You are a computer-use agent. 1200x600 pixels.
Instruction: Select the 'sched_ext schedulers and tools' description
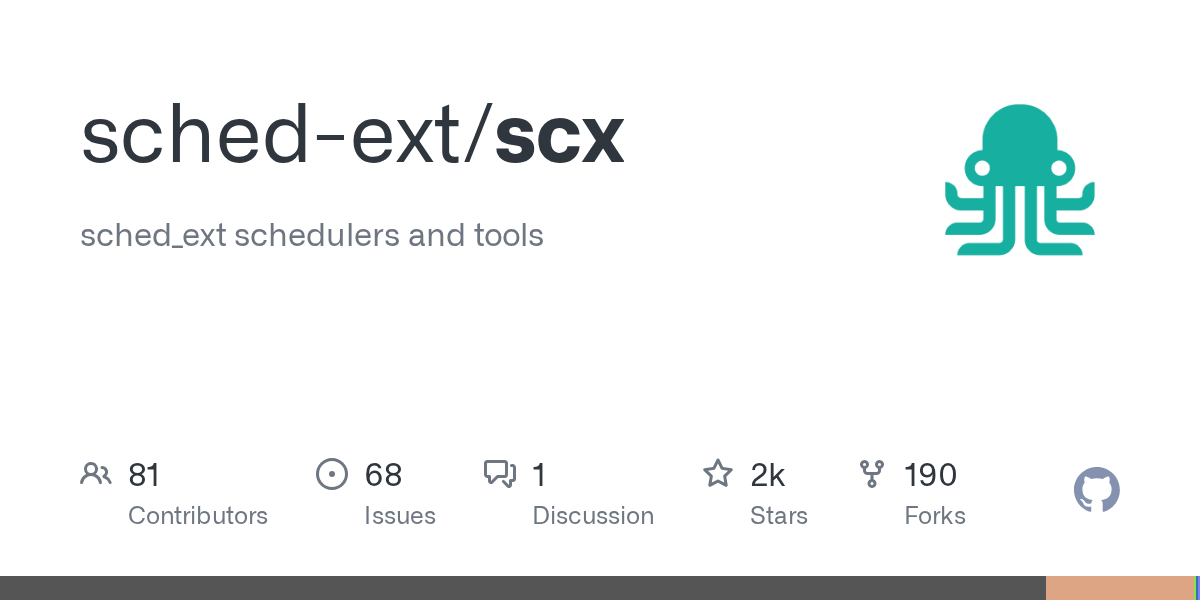click(312, 236)
